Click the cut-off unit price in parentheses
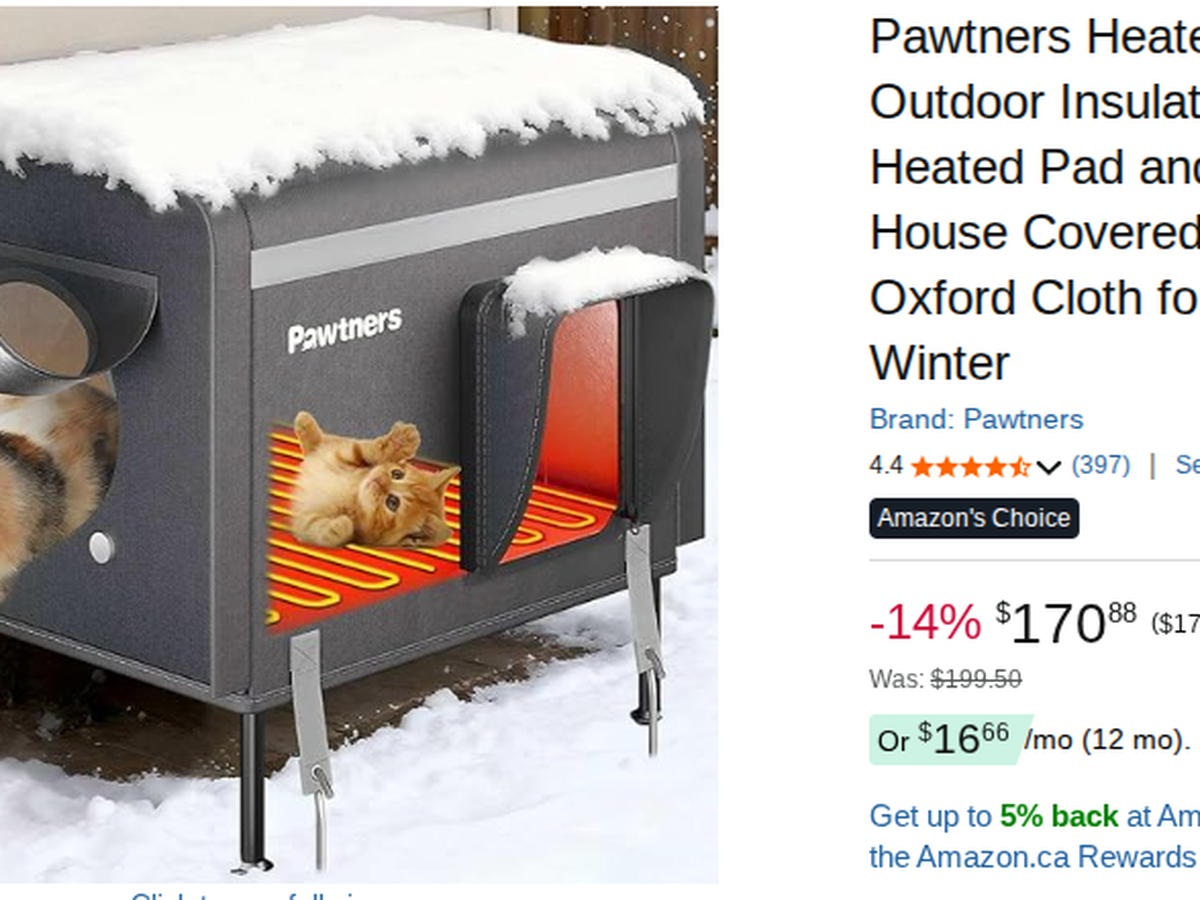Image resolution: width=1200 pixels, height=900 pixels. (1176, 624)
